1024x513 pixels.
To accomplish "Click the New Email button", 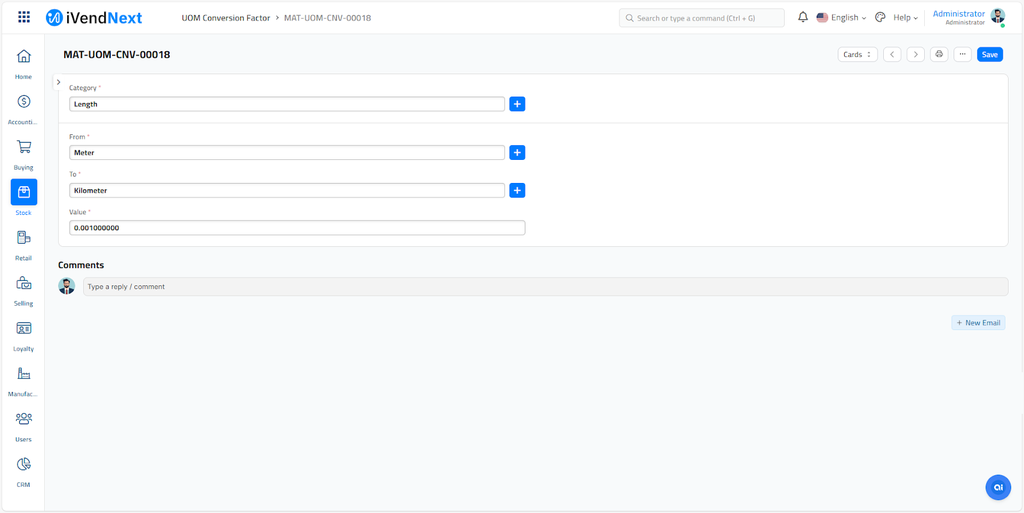I will [x=977, y=323].
